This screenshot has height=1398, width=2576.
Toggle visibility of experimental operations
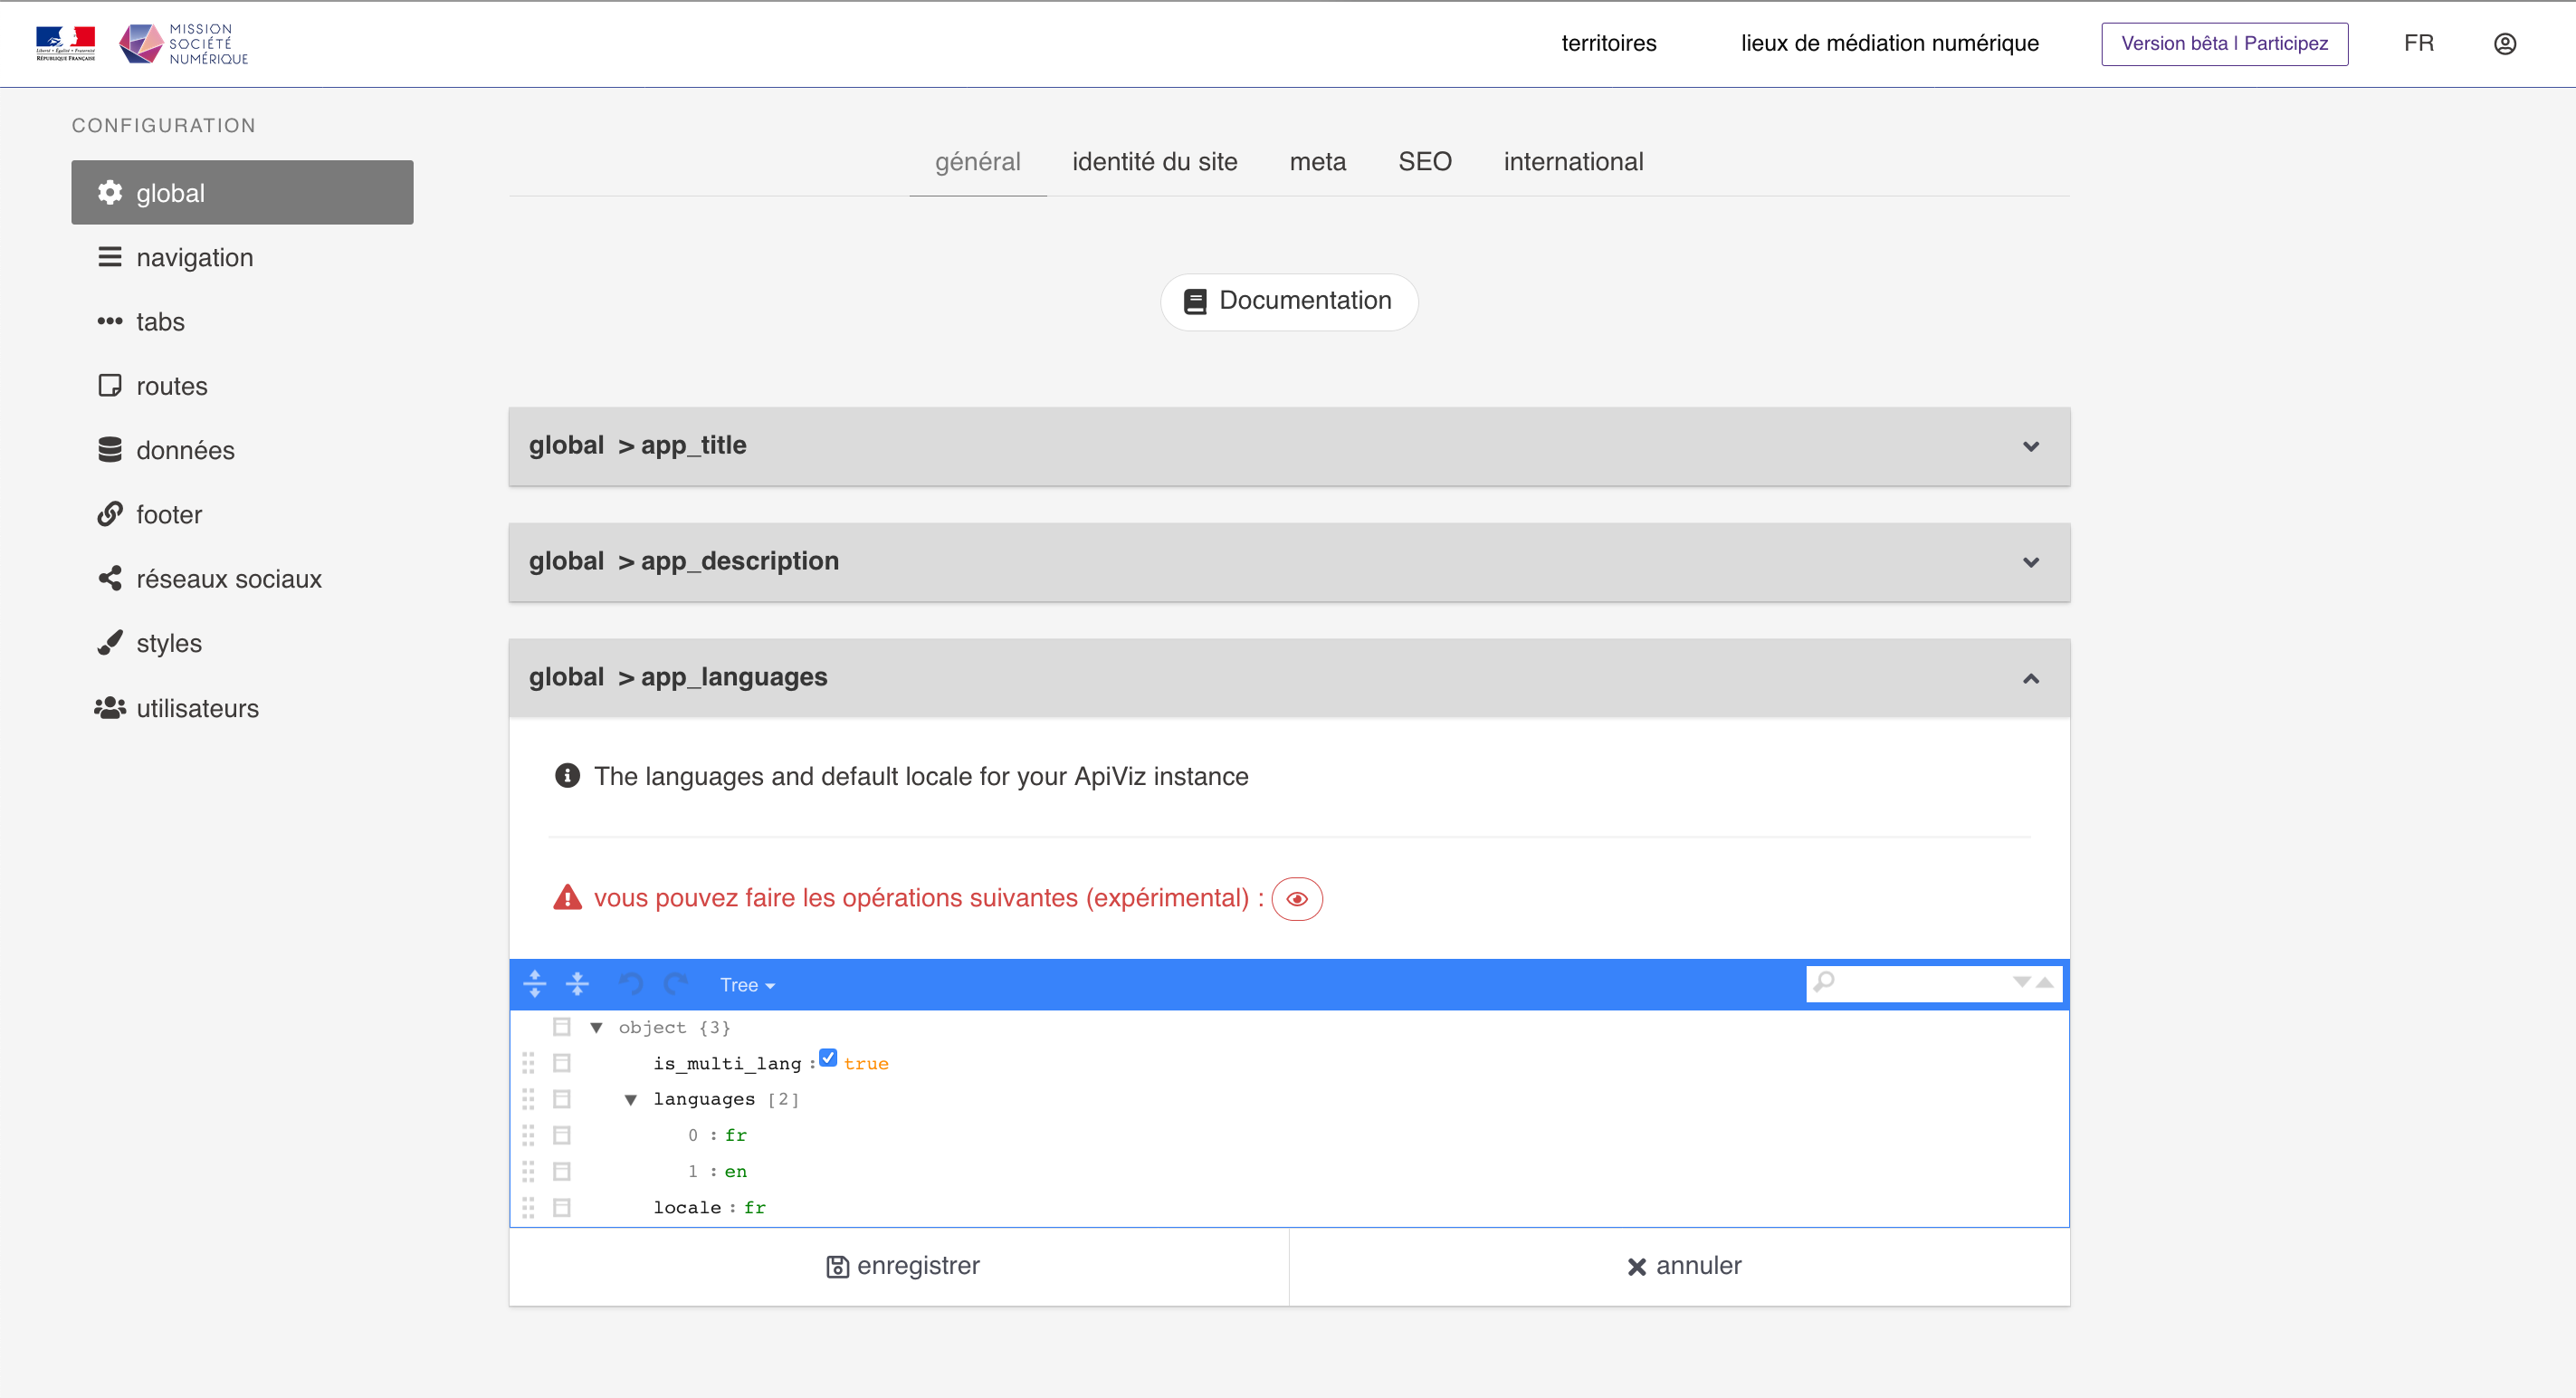tap(1297, 897)
